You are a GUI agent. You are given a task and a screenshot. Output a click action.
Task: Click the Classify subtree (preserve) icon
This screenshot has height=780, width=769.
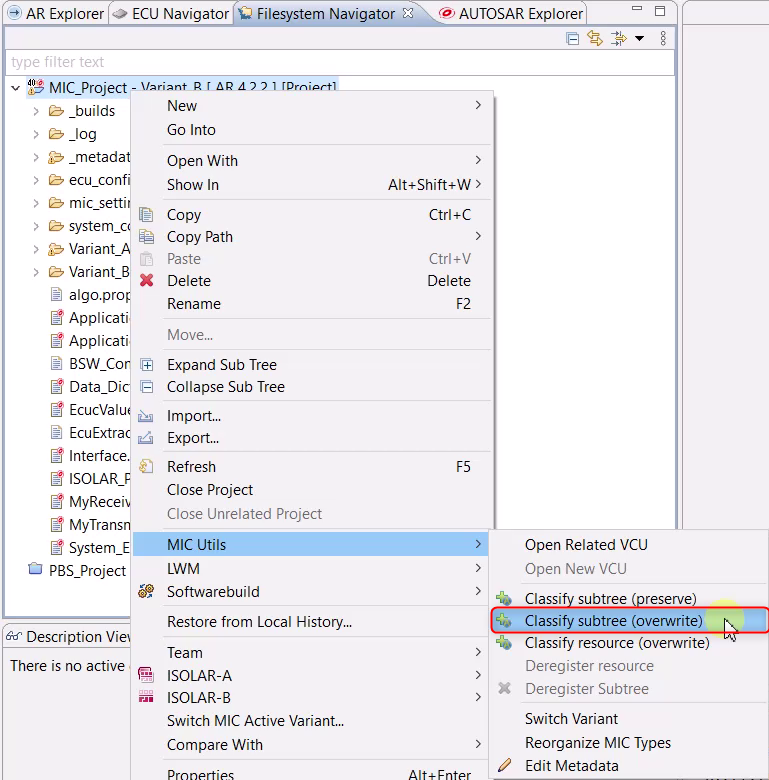tap(504, 598)
